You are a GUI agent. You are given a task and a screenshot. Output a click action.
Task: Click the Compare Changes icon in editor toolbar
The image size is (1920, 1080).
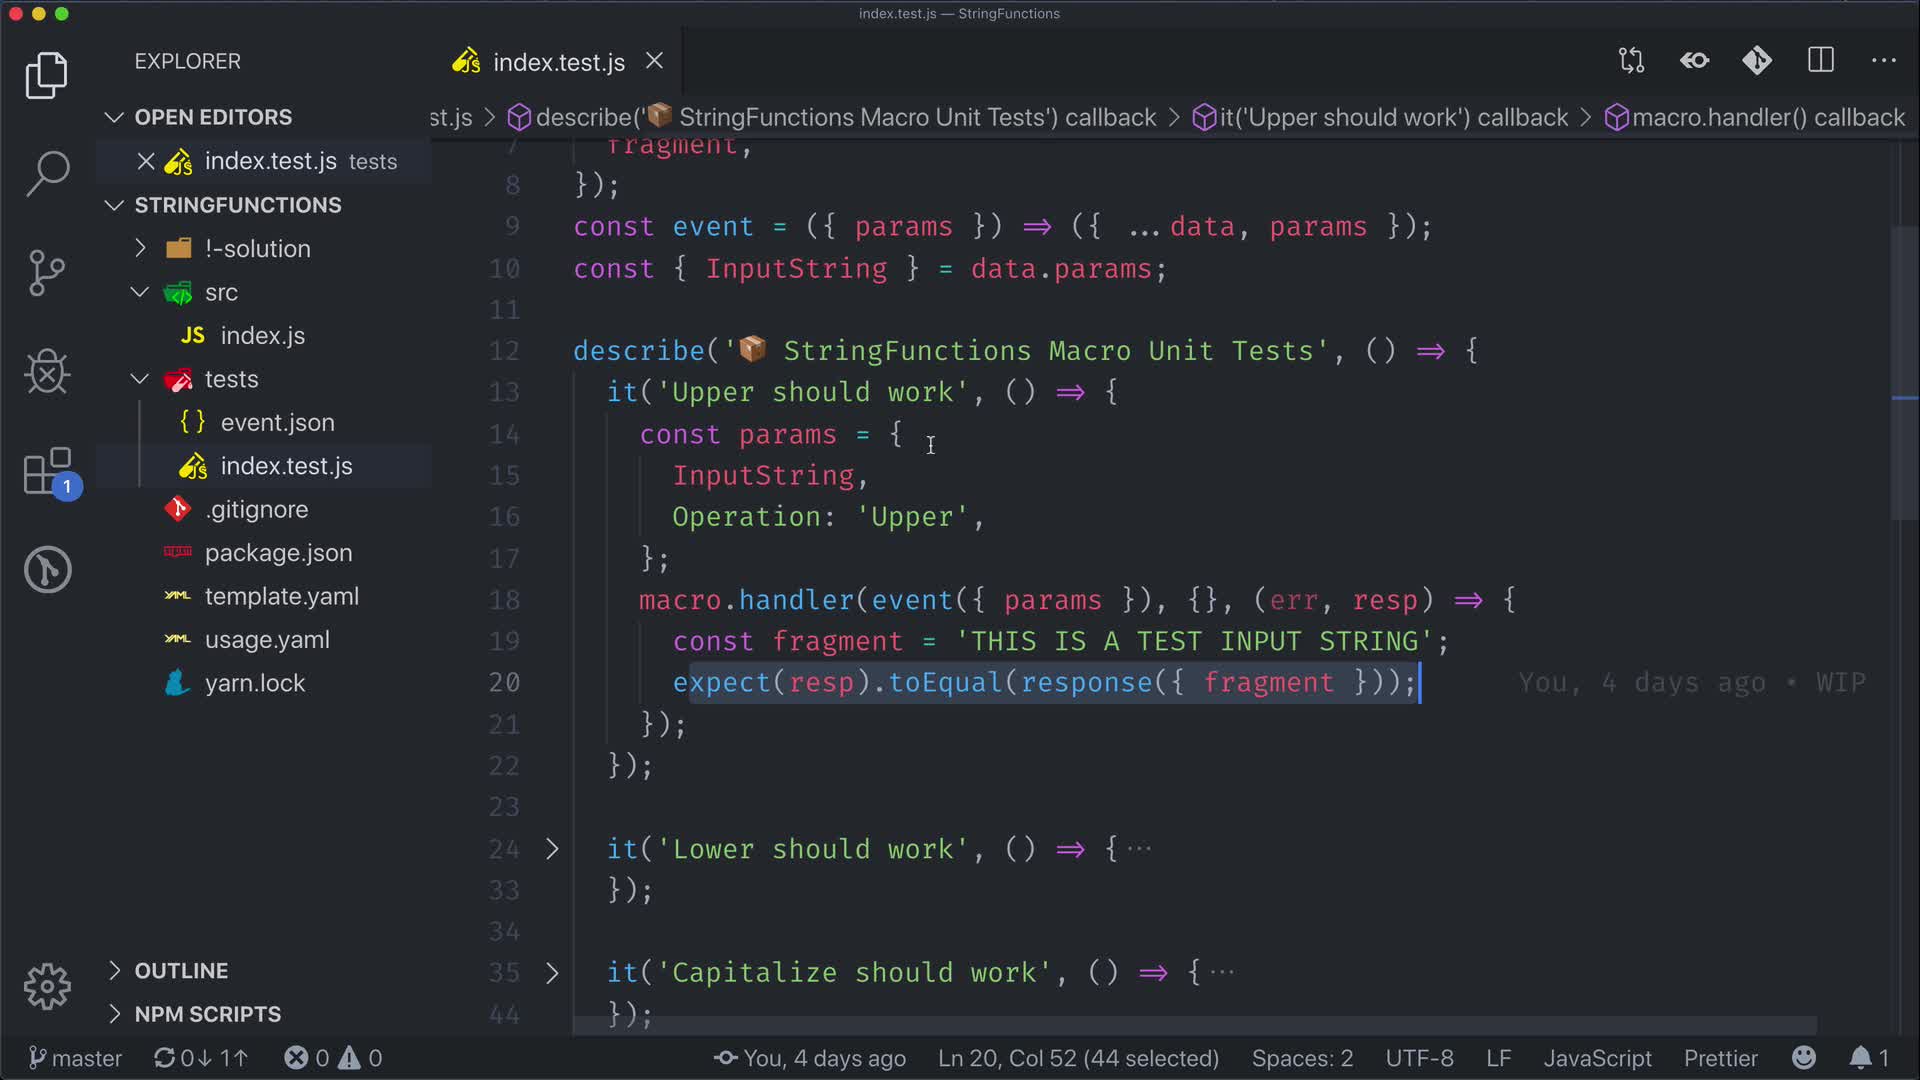(x=1631, y=61)
